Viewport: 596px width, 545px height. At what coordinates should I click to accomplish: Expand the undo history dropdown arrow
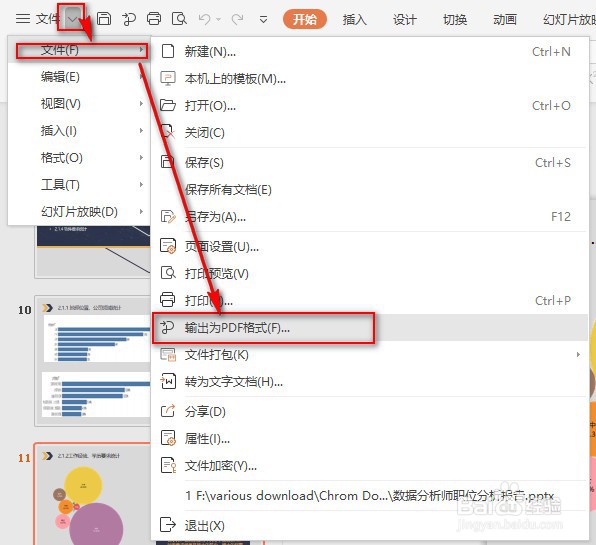pos(219,19)
